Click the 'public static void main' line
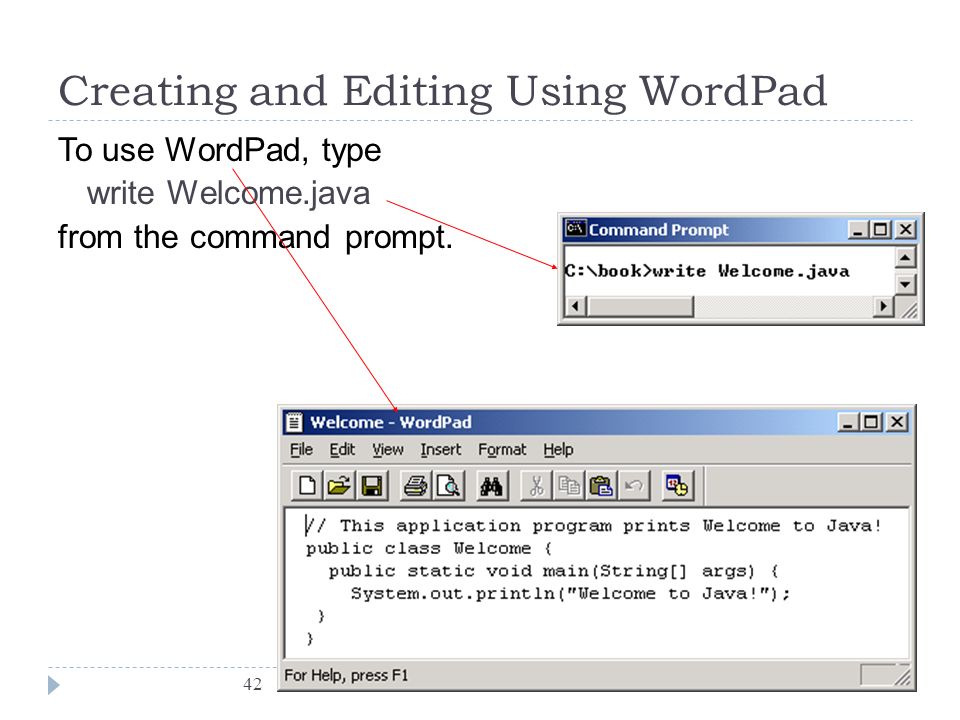 [553, 571]
